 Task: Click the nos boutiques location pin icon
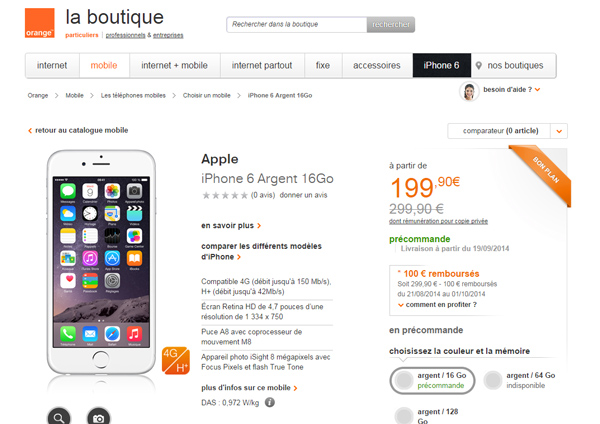pyautogui.click(x=478, y=66)
